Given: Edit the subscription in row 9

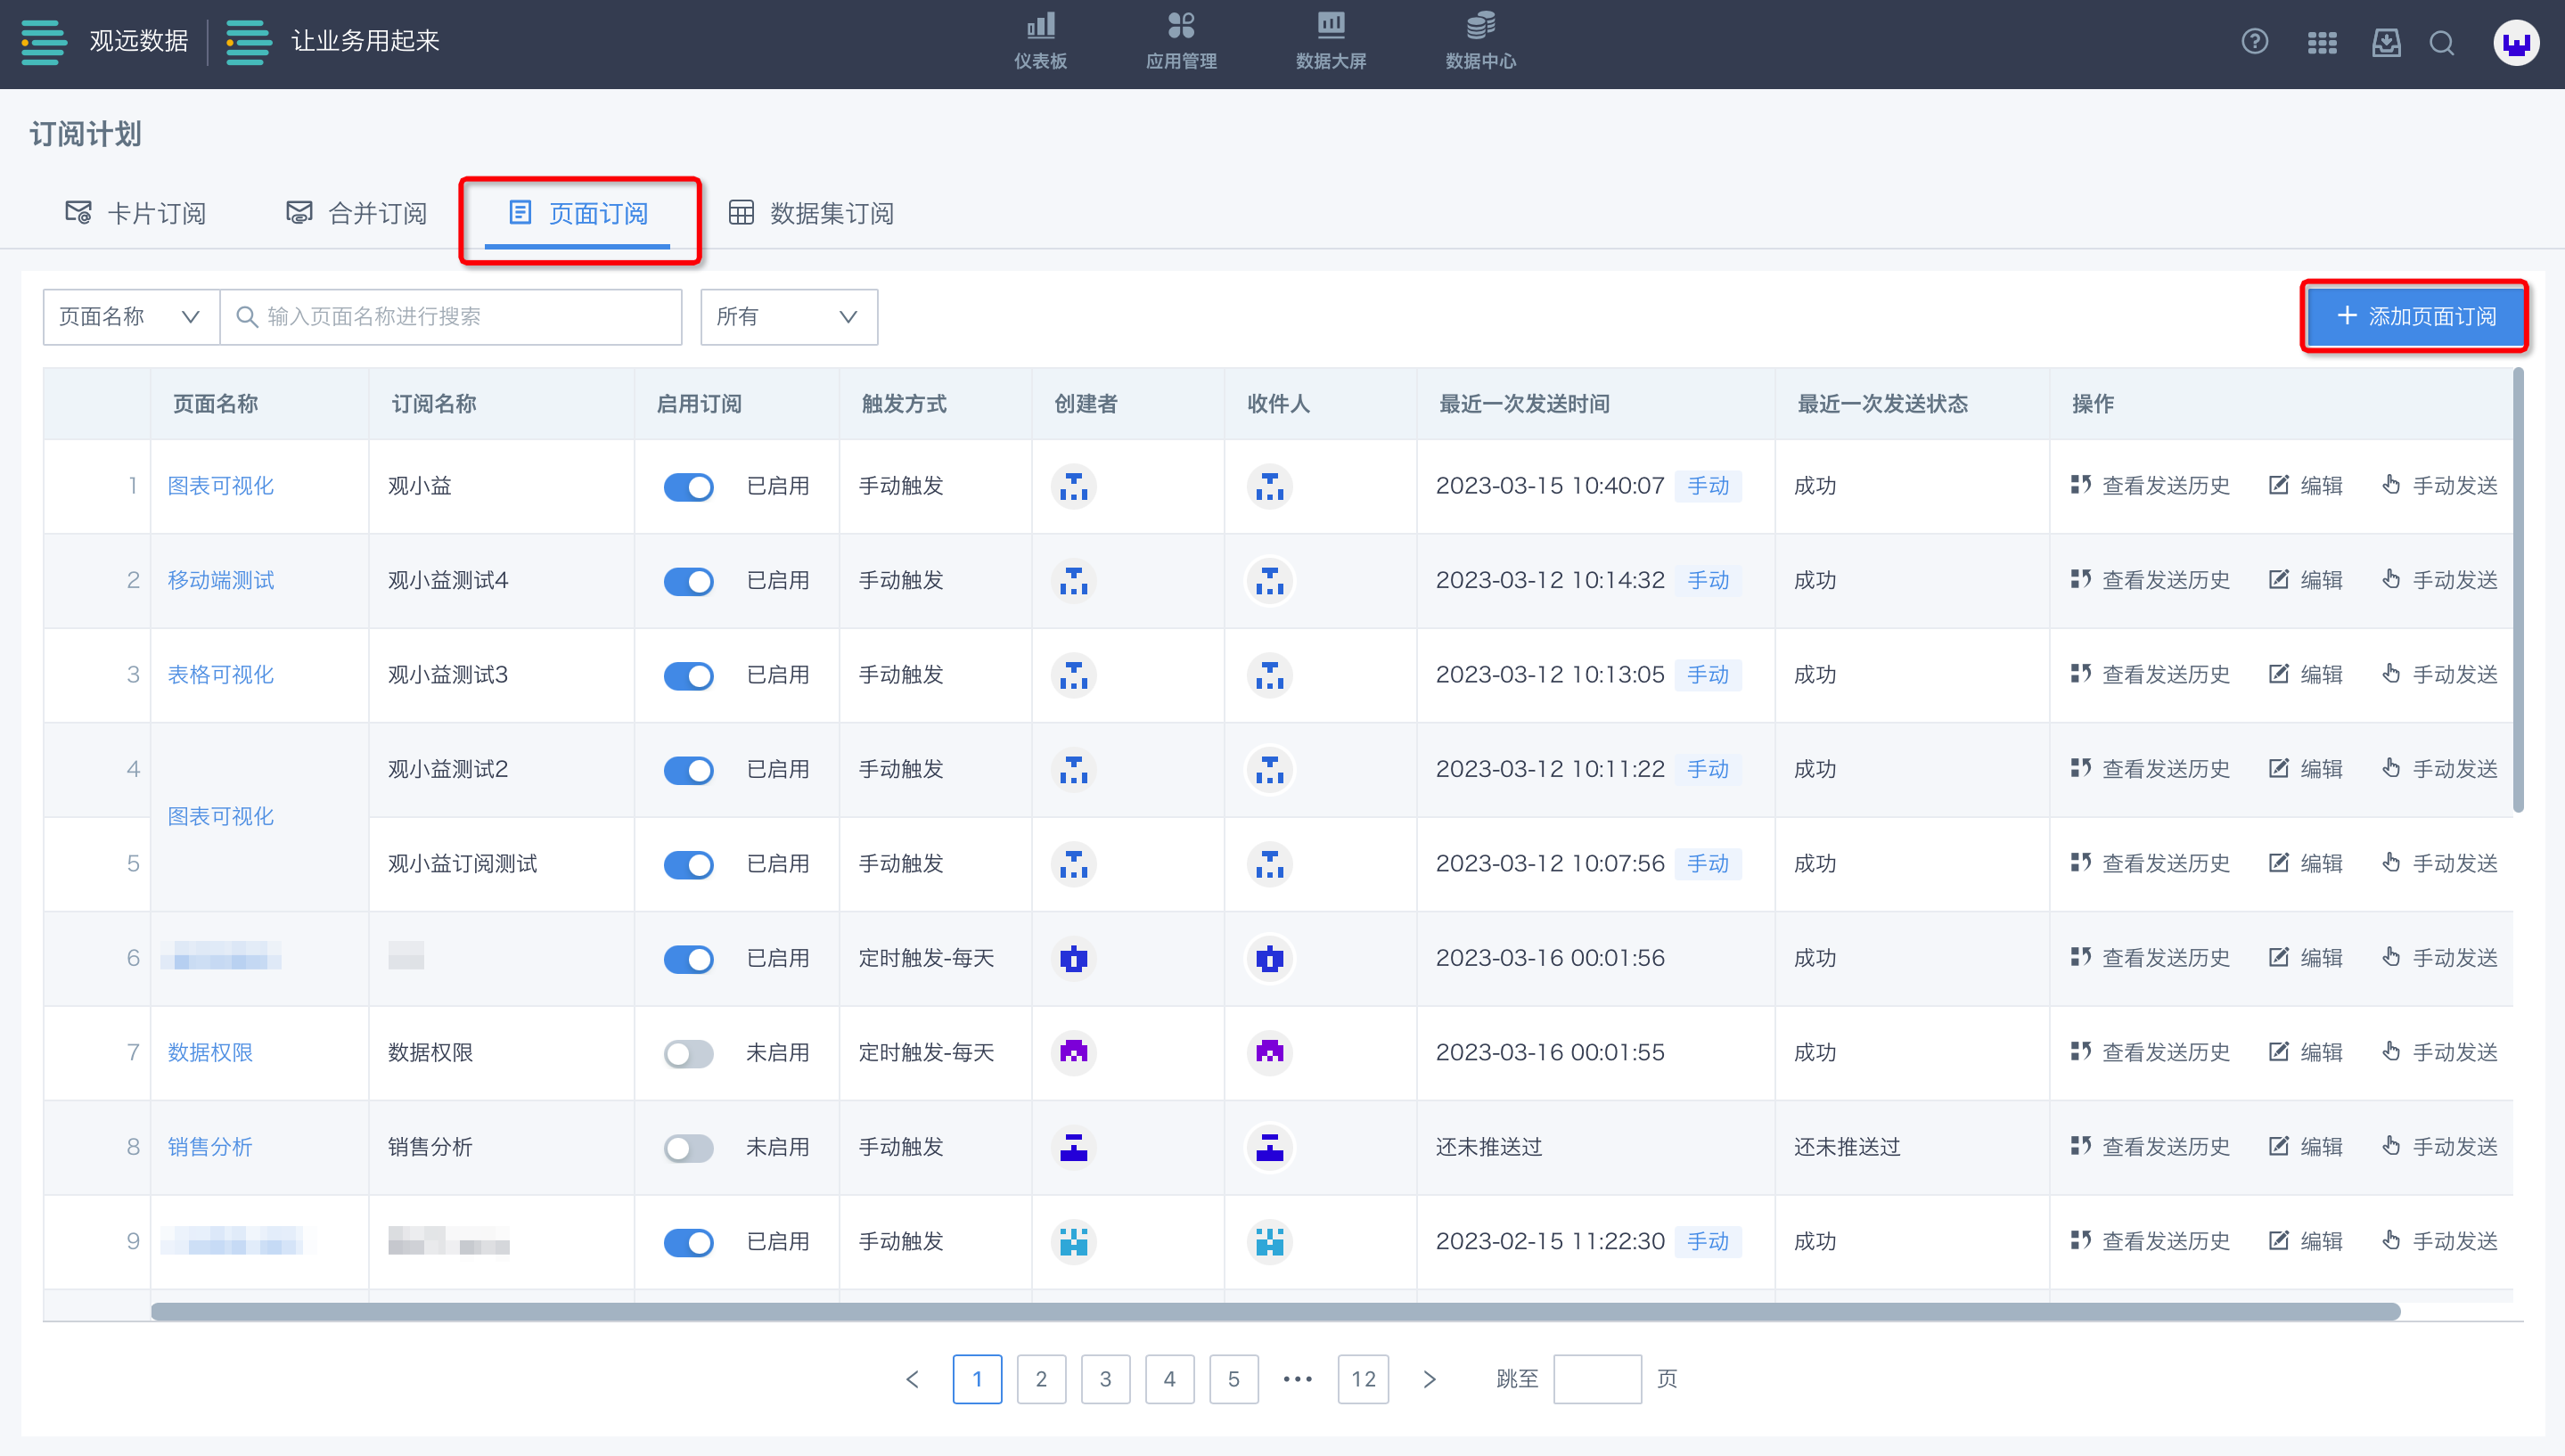Looking at the screenshot, I should [x=2306, y=1241].
